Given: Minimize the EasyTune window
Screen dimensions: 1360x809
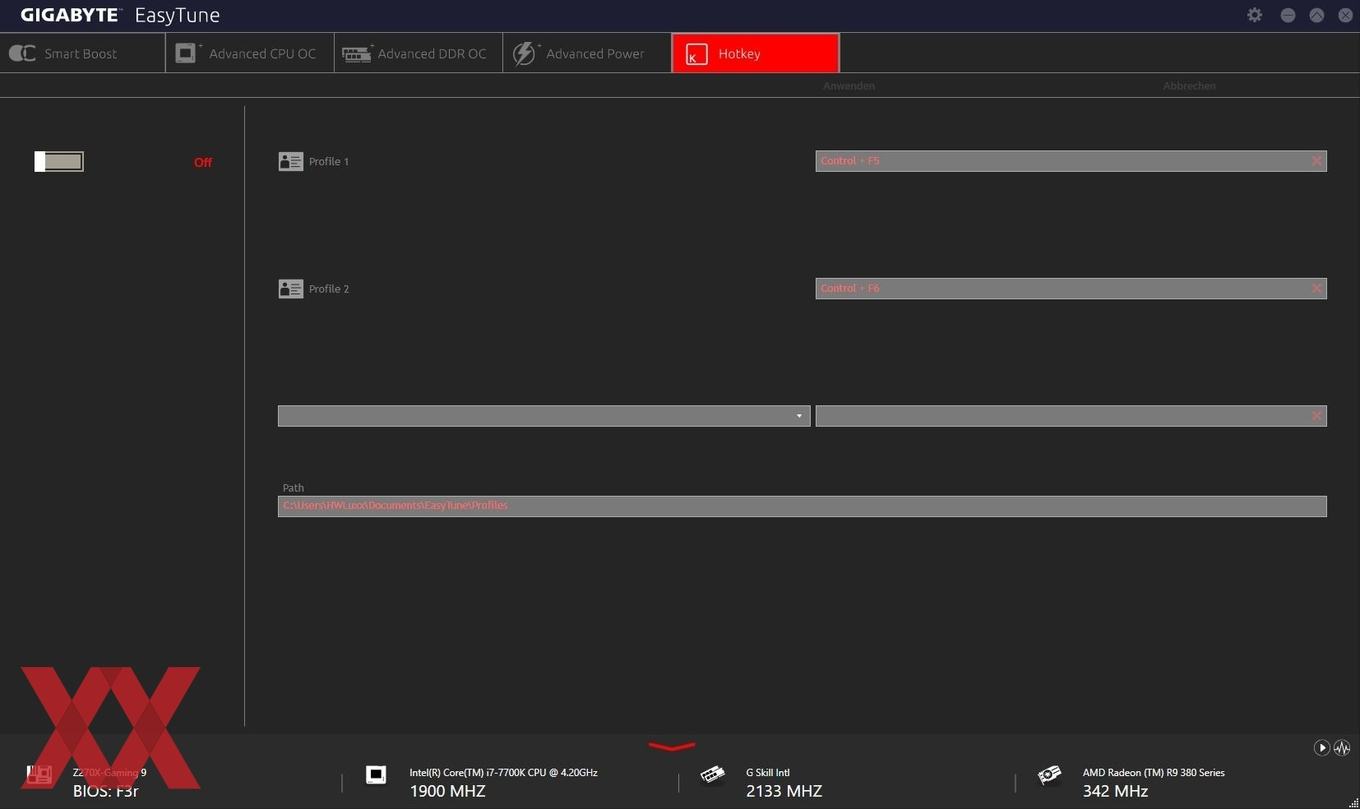Looking at the screenshot, I should pos(1288,15).
